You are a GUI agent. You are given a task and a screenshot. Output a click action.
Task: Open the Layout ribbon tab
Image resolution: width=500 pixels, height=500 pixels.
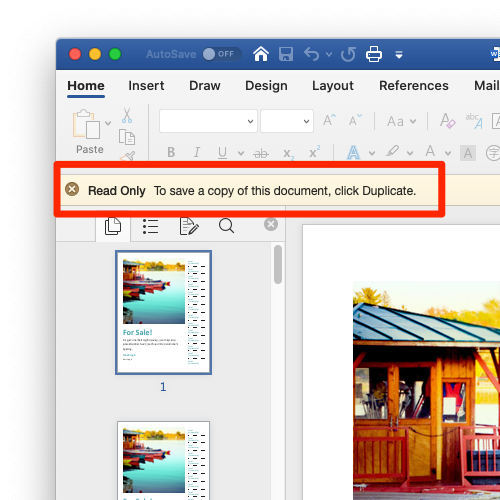pos(333,86)
